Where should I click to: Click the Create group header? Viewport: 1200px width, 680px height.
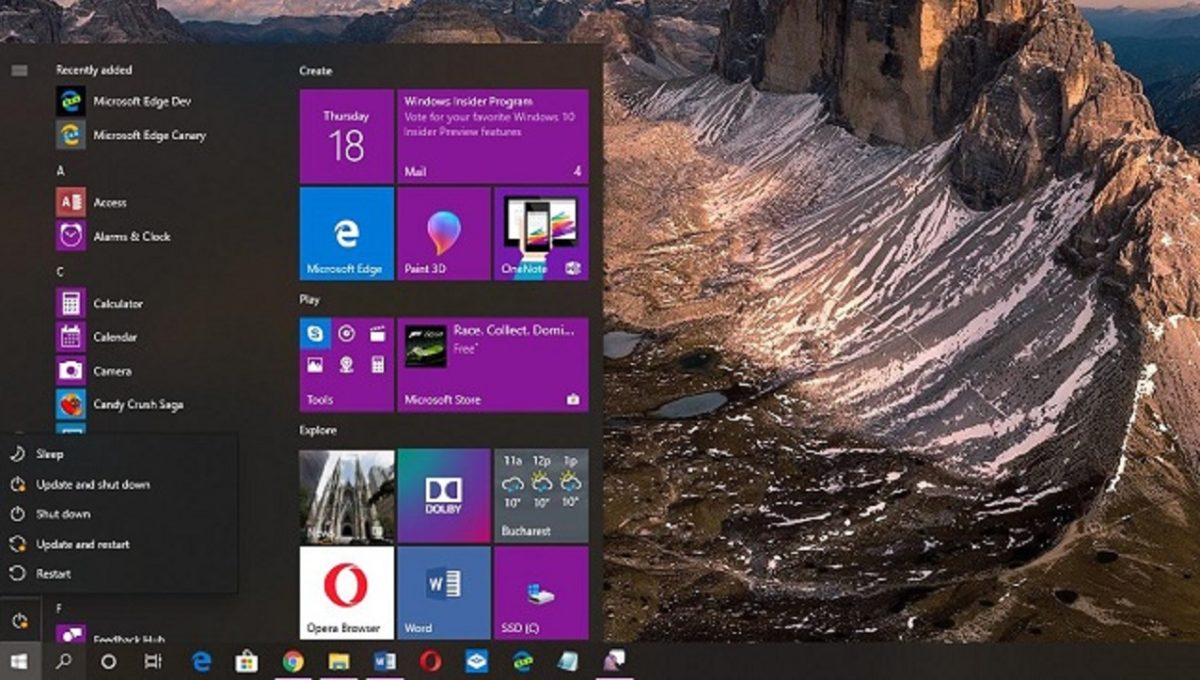[x=315, y=71]
